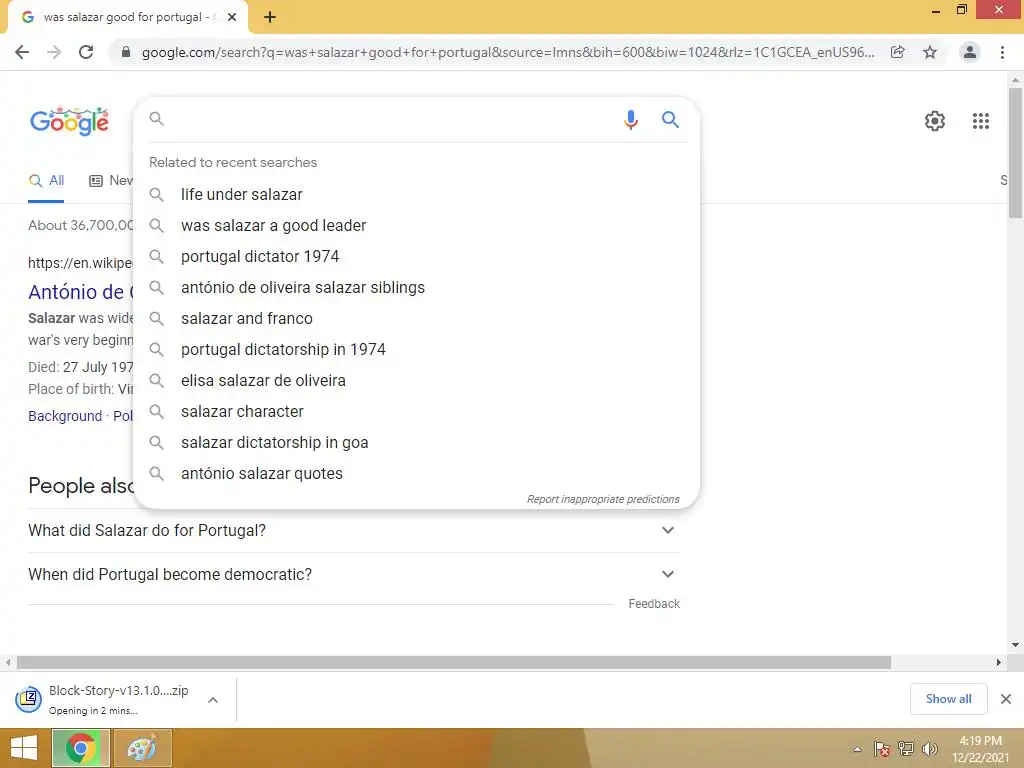Choose suggestion 'antónio salazar quotes'
1024x768 pixels.
point(416,473)
